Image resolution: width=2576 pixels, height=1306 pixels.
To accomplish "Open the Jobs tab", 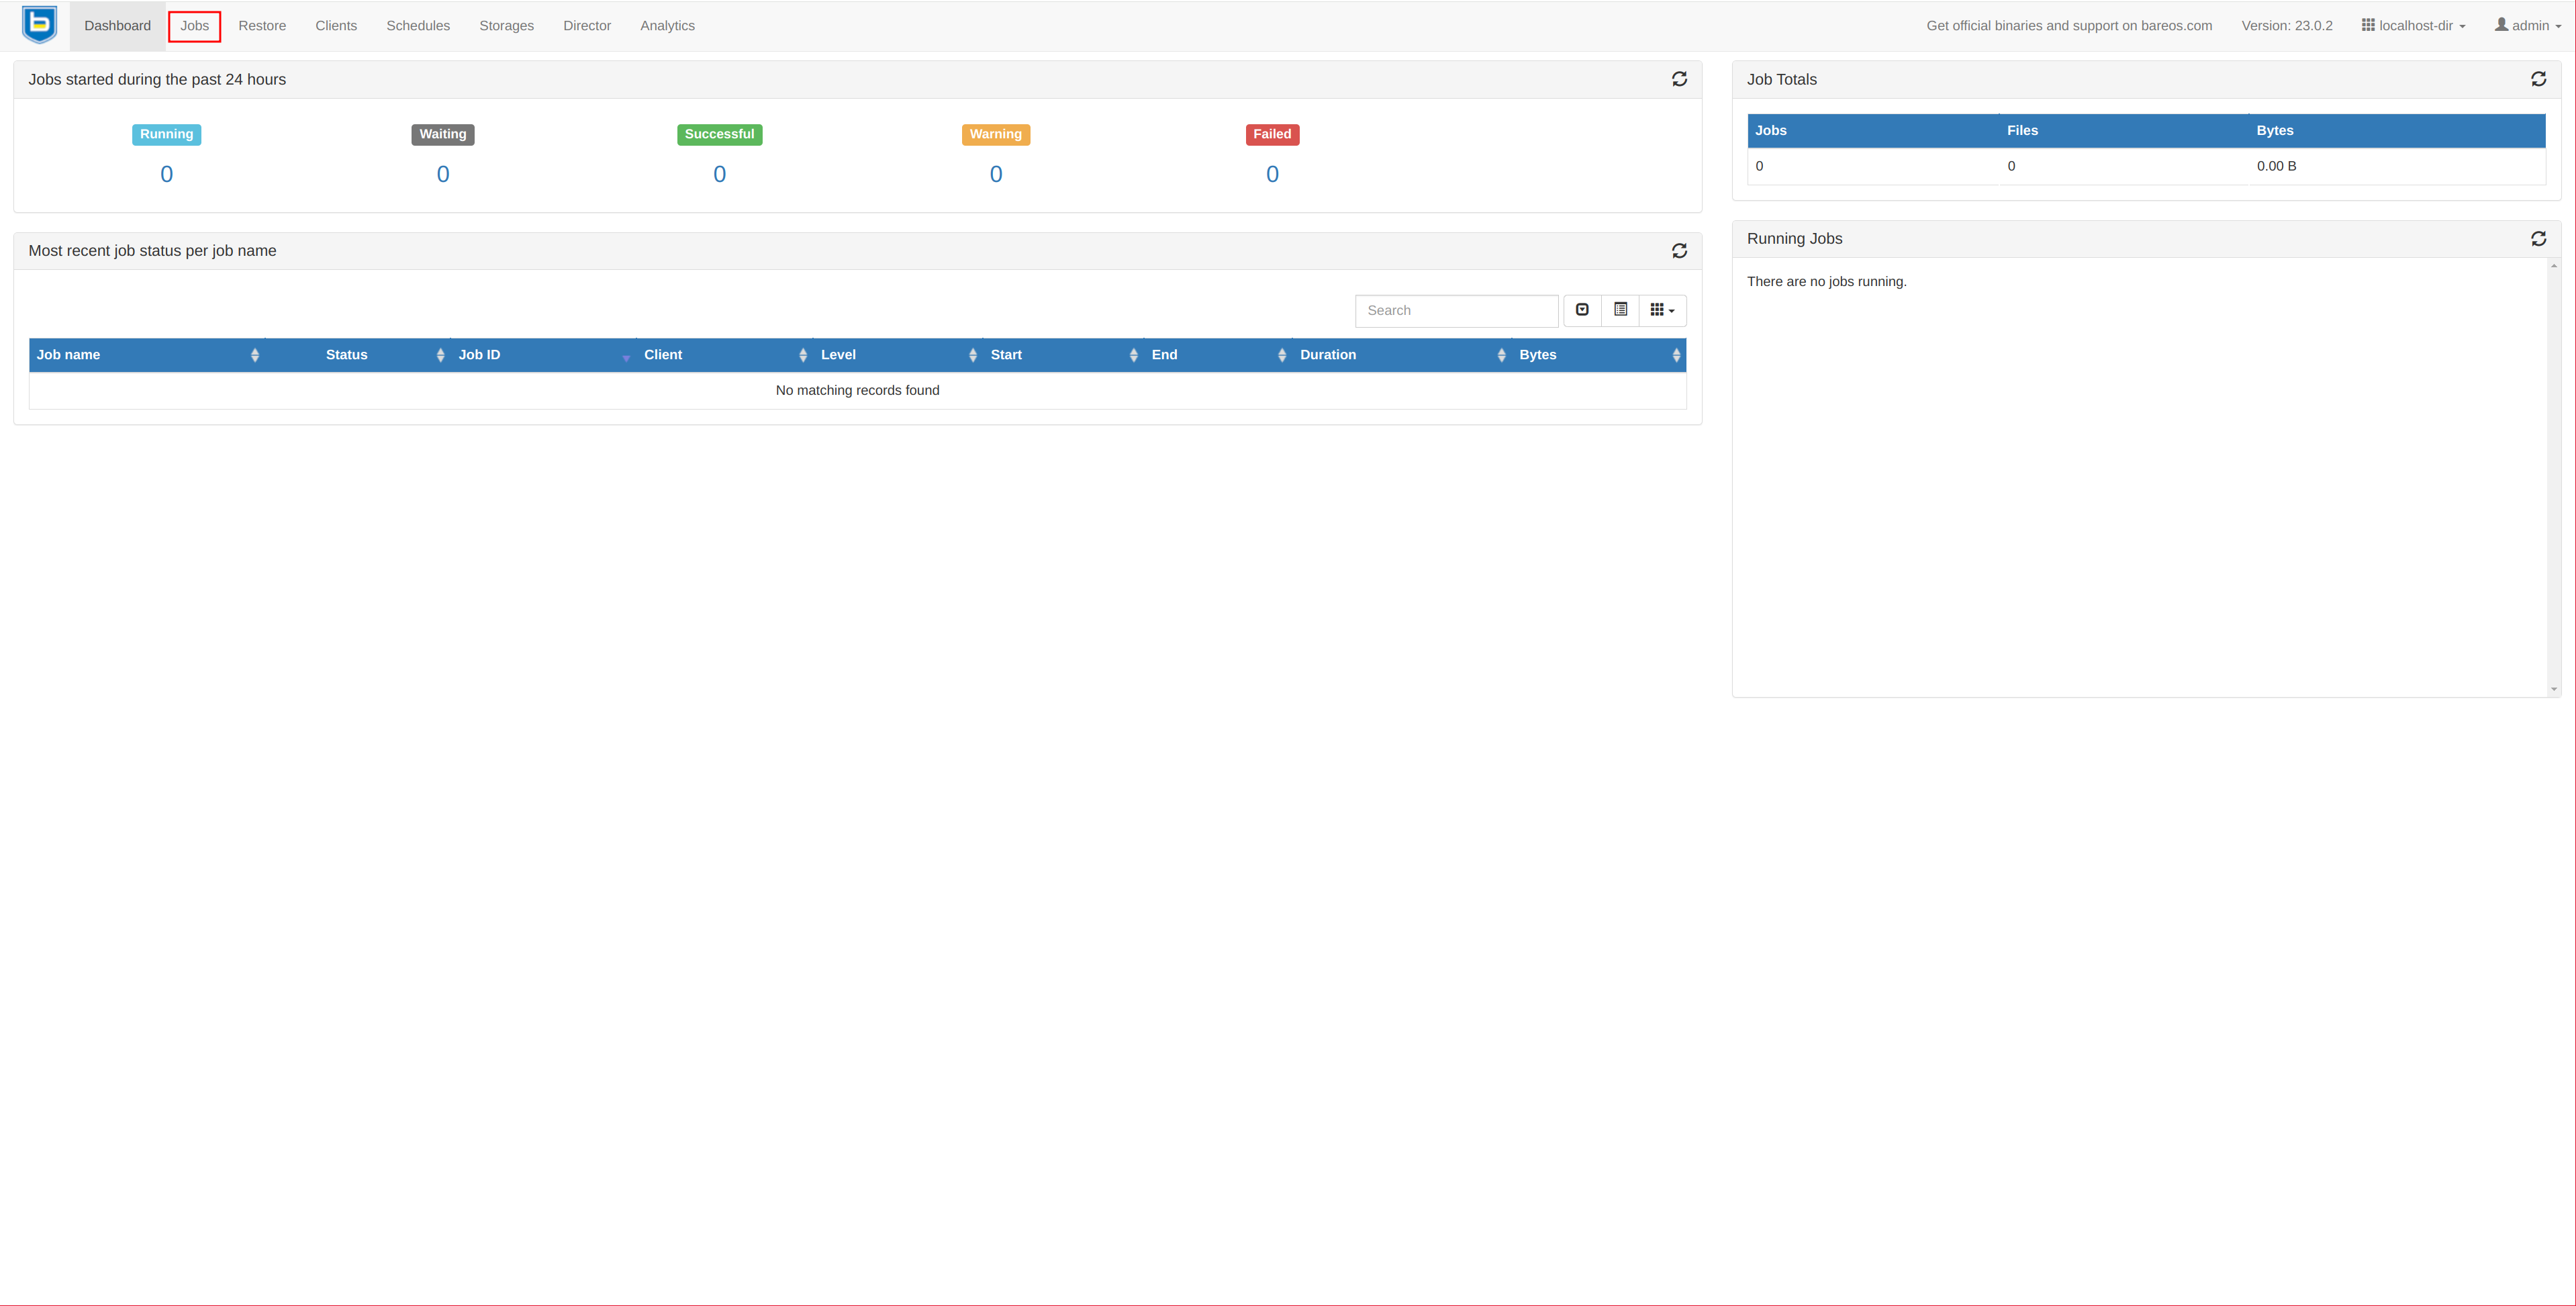I will click(x=194, y=26).
